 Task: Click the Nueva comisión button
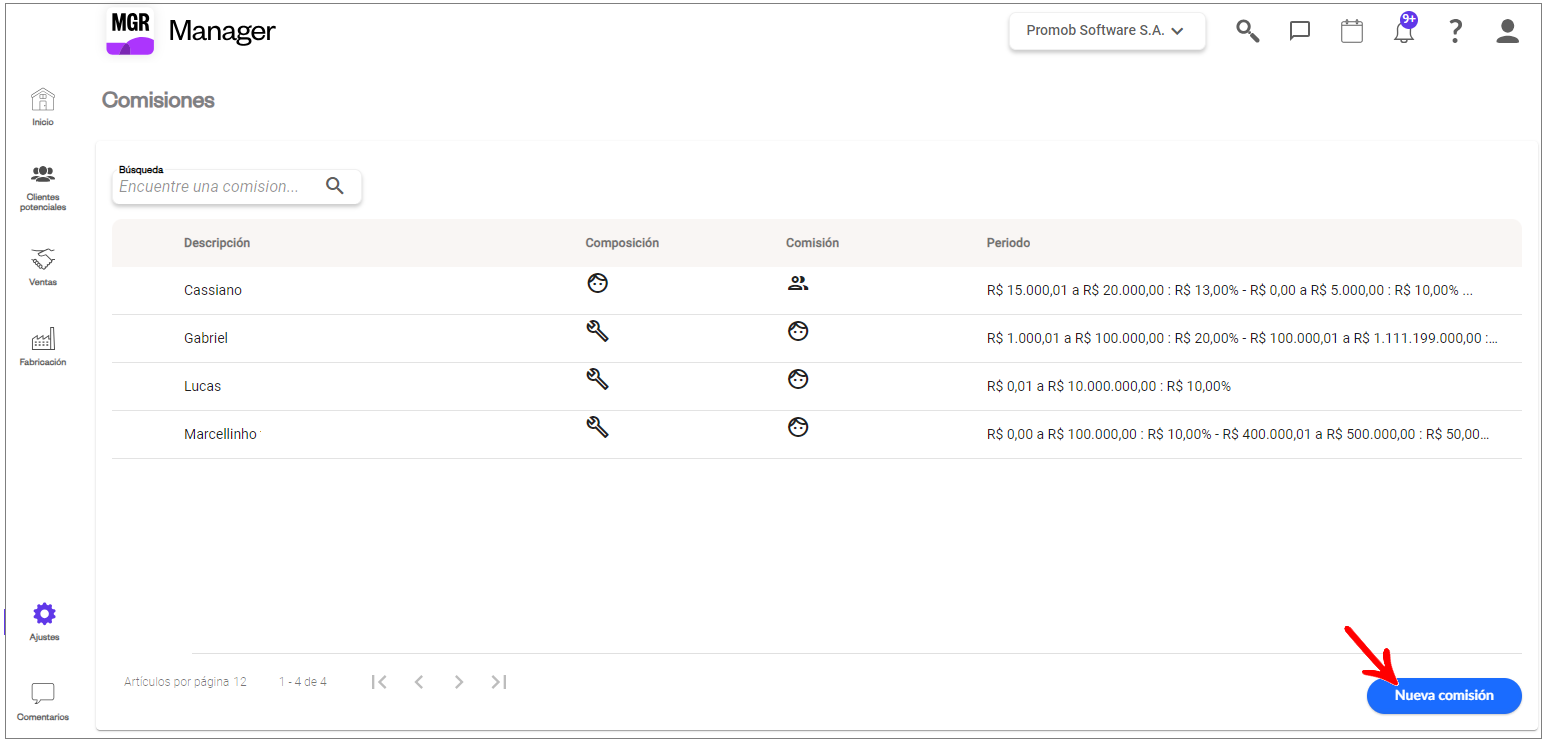(x=1444, y=695)
